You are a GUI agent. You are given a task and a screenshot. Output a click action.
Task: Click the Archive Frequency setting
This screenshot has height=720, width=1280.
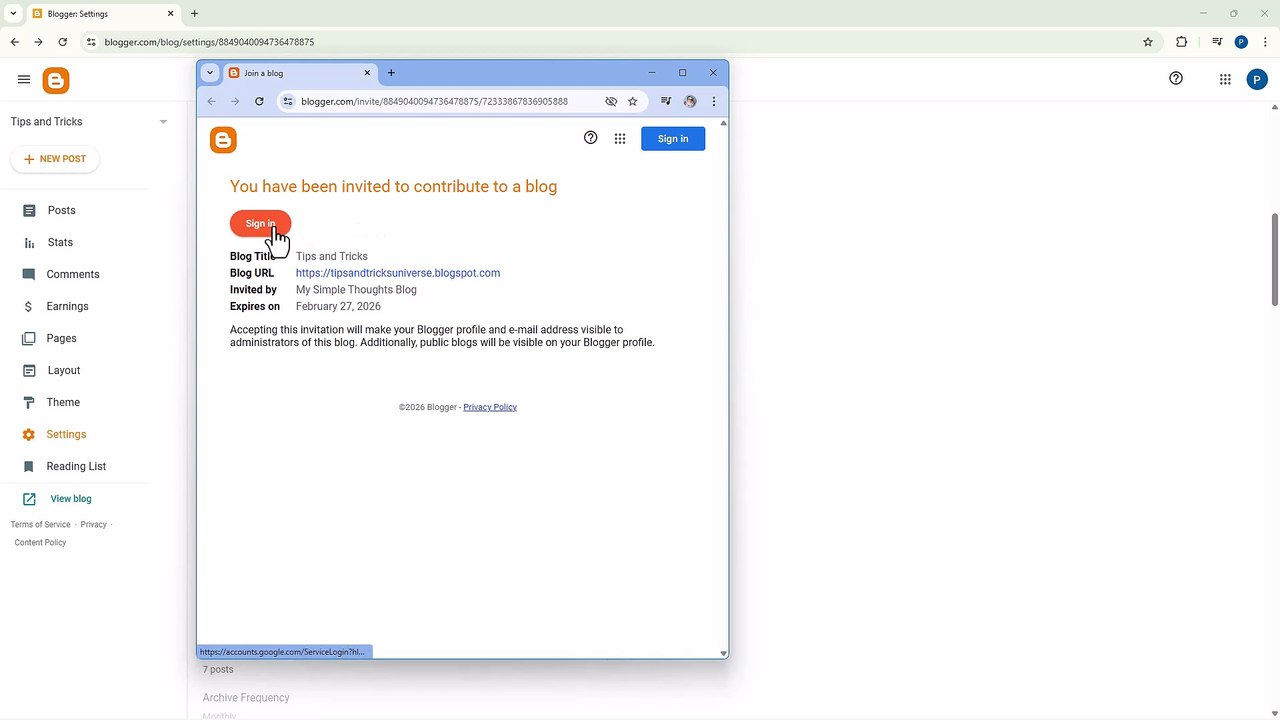click(246, 698)
